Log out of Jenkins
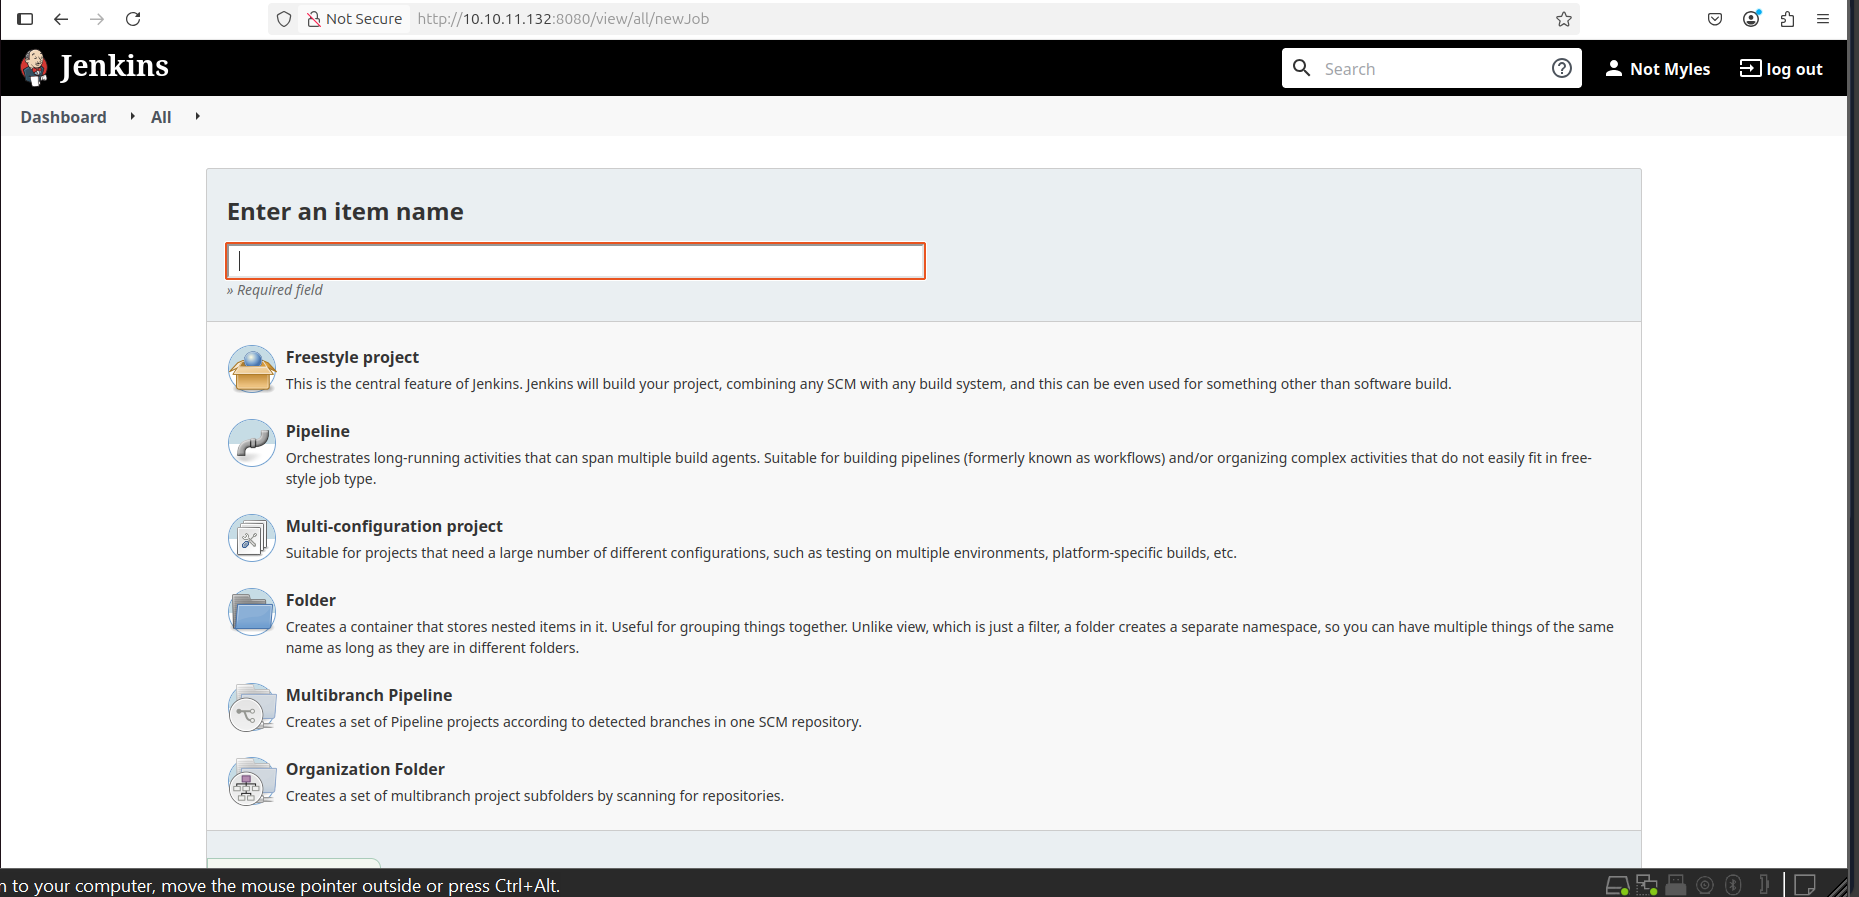The image size is (1859, 897). point(1794,69)
